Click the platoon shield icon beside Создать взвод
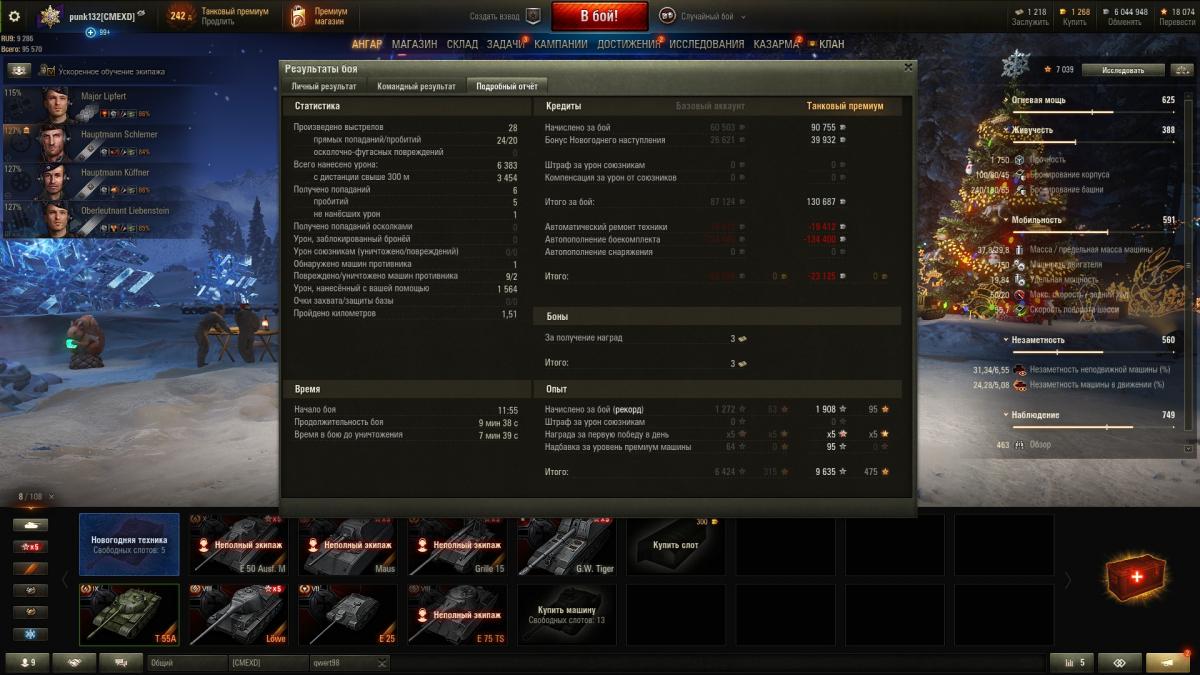1200x675 pixels. [532, 16]
